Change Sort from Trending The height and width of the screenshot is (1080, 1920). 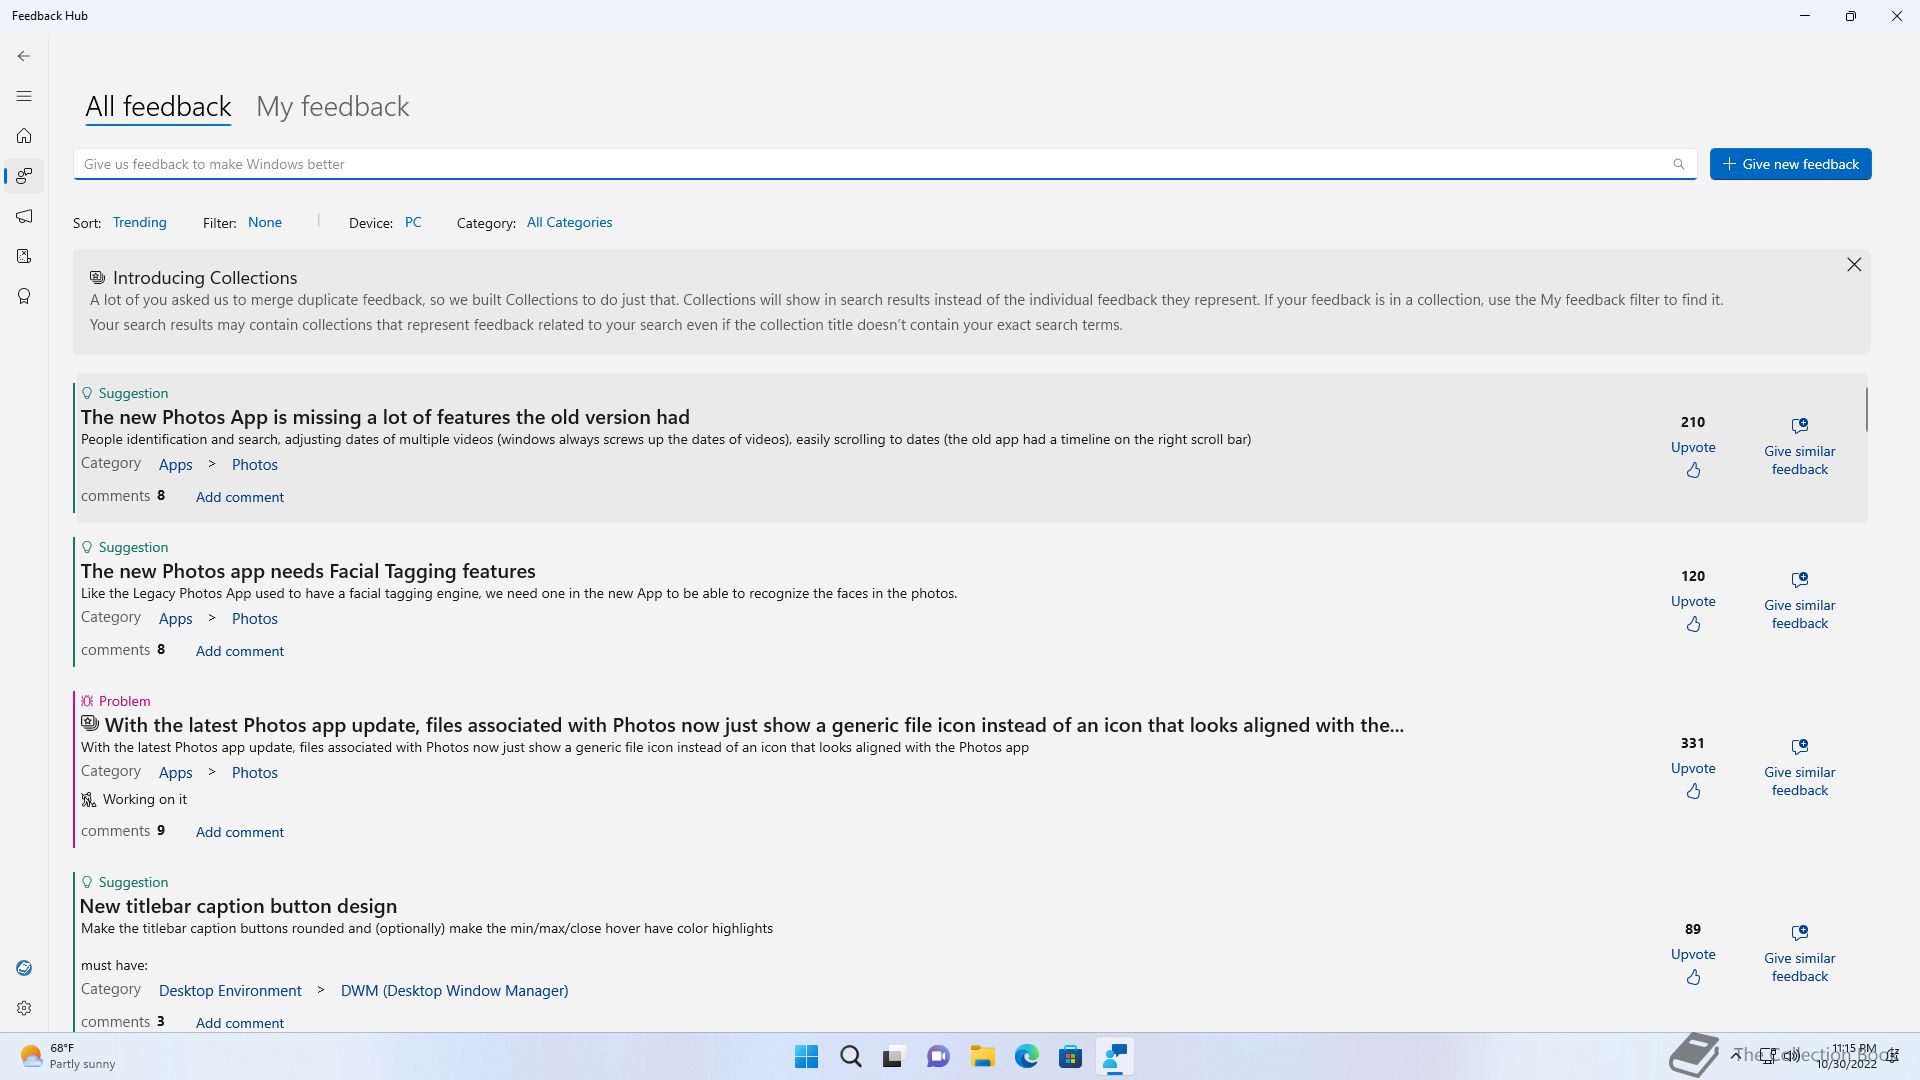pos(140,222)
